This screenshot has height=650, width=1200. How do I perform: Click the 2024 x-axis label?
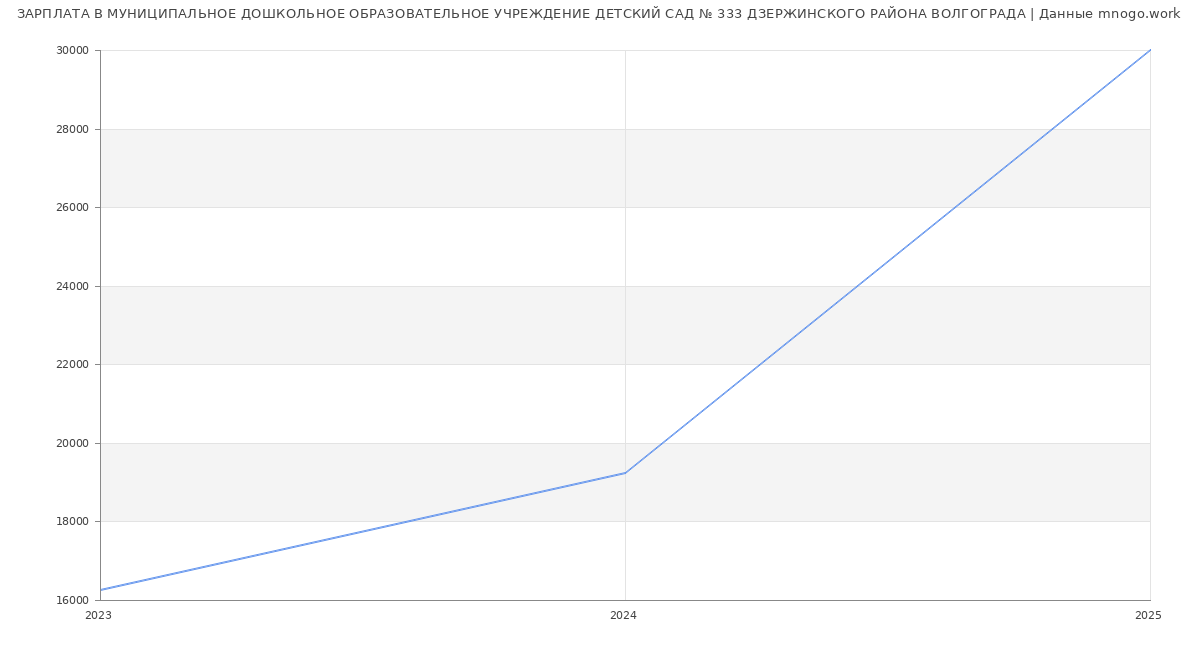623,616
